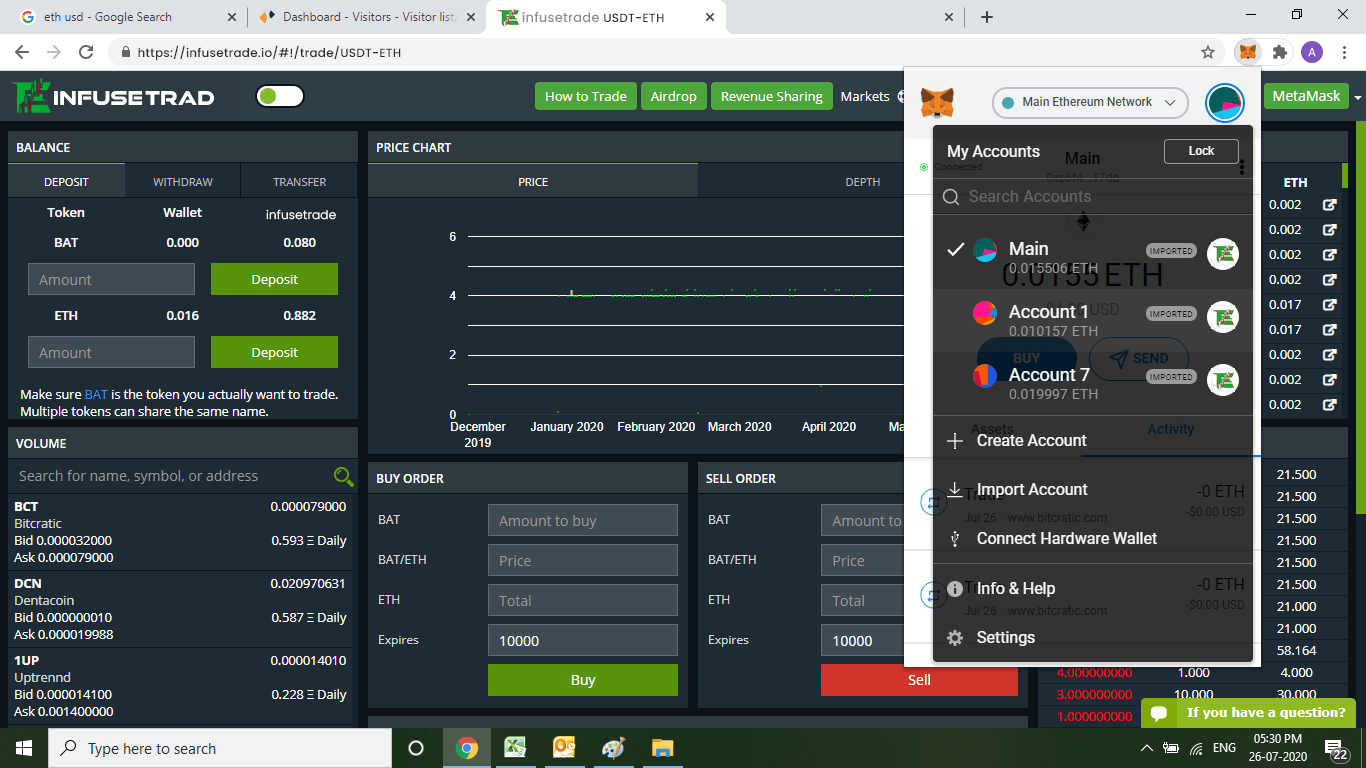The height and width of the screenshot is (768, 1366).
Task: Switch to the Withdraw tab
Action: point(182,182)
